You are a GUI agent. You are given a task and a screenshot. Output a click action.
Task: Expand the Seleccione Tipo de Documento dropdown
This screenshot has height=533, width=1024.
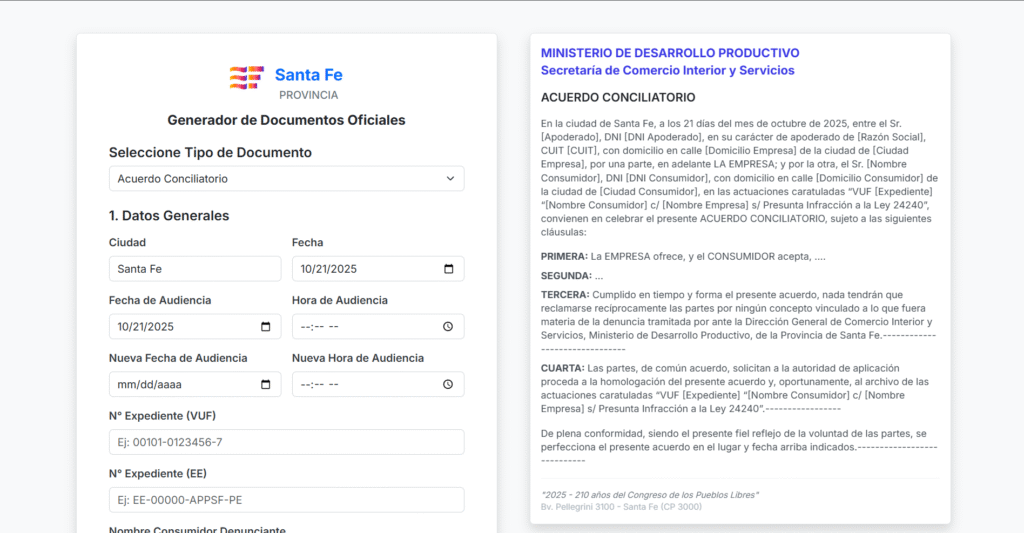[x=286, y=179]
